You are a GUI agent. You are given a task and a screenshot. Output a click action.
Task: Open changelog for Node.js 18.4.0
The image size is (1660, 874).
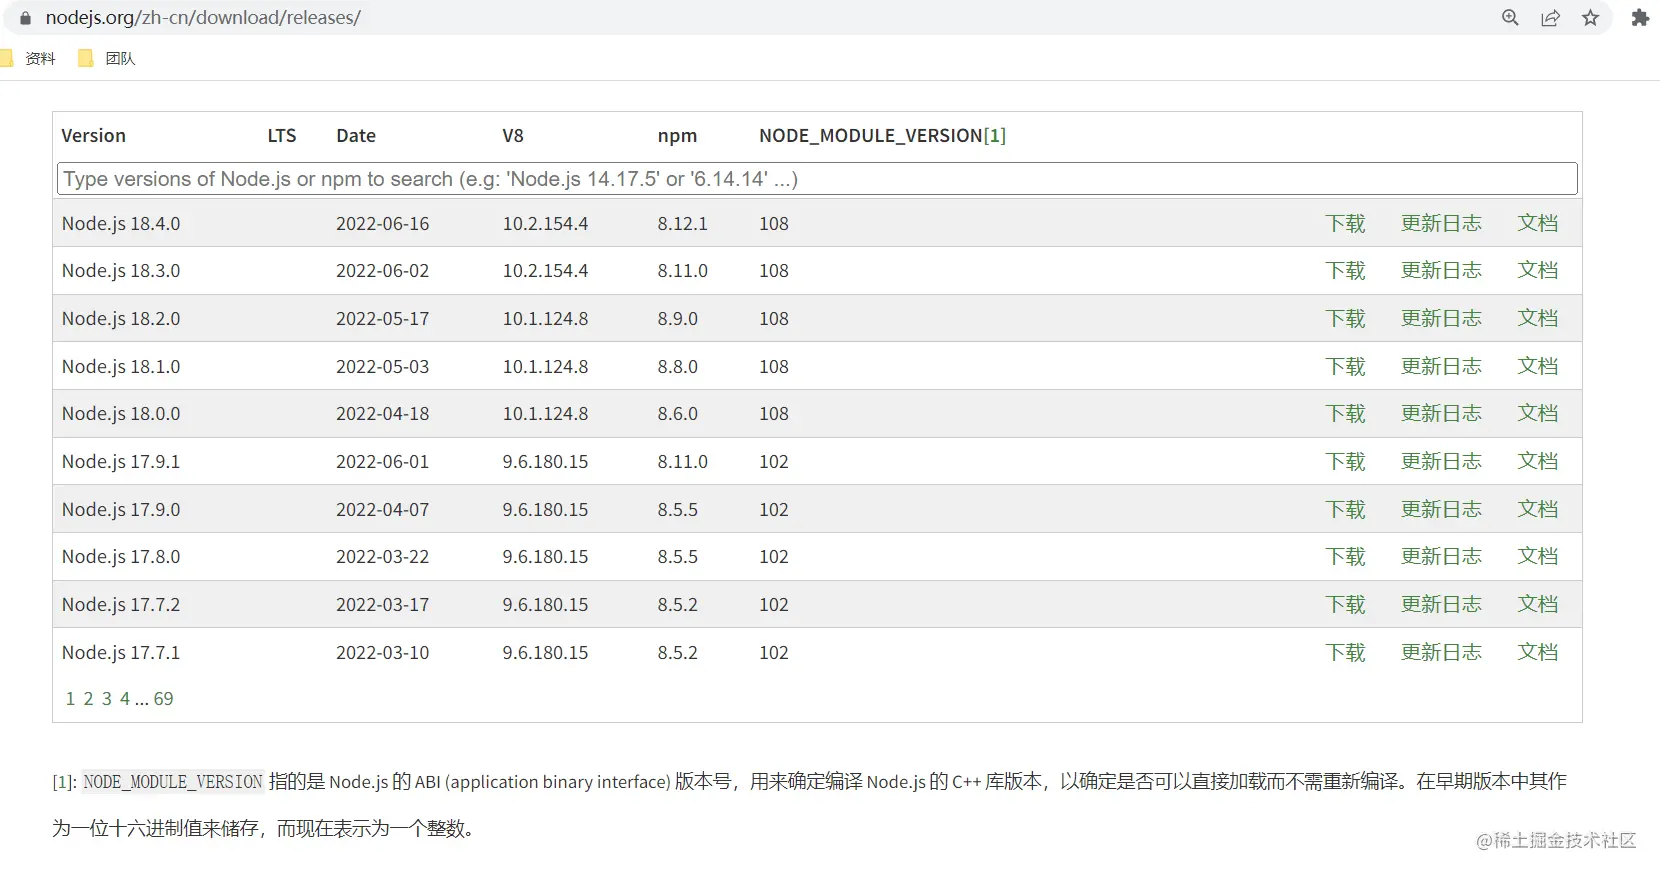pyautogui.click(x=1441, y=223)
